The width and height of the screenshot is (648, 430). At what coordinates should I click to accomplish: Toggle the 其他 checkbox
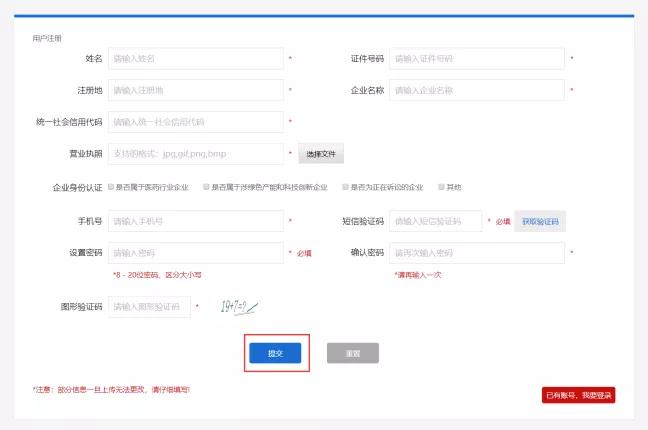441,187
